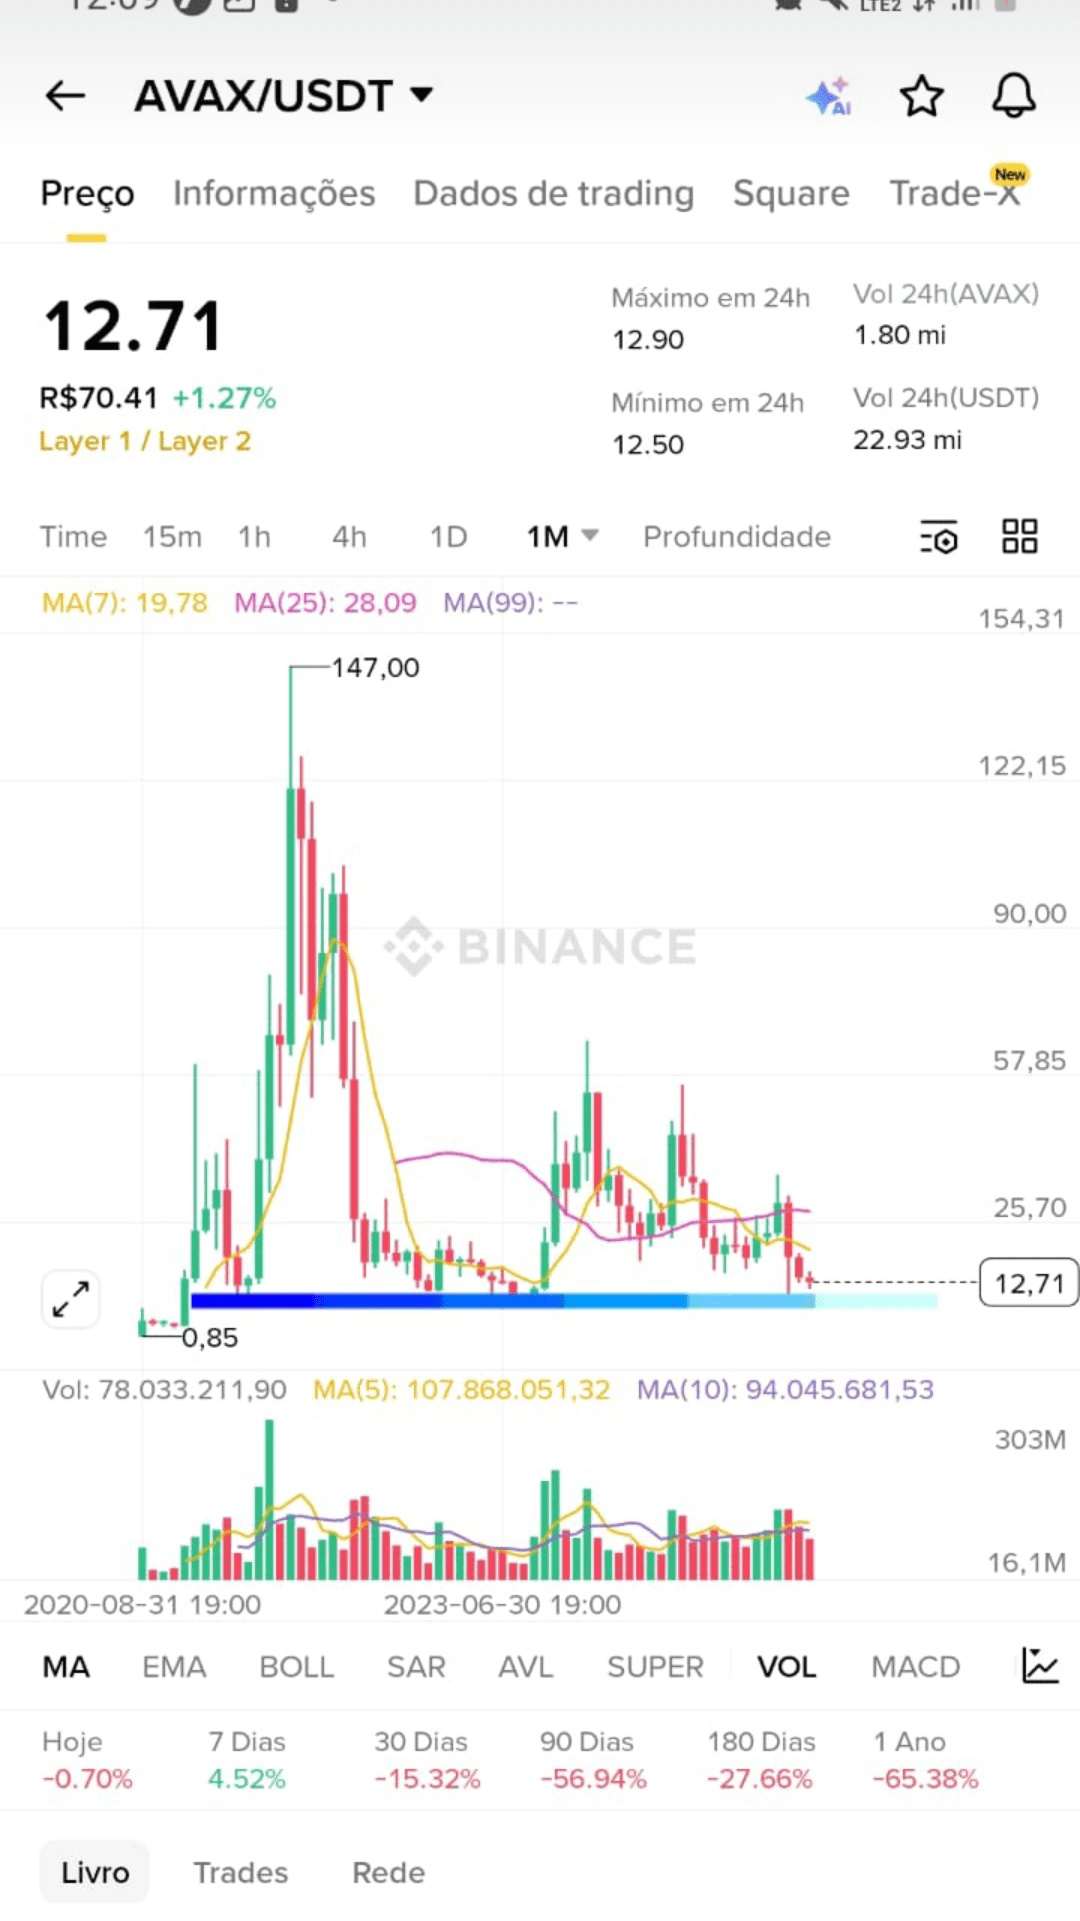Expand chart to fullscreen
The height and width of the screenshot is (1921, 1080).
[x=70, y=1299]
